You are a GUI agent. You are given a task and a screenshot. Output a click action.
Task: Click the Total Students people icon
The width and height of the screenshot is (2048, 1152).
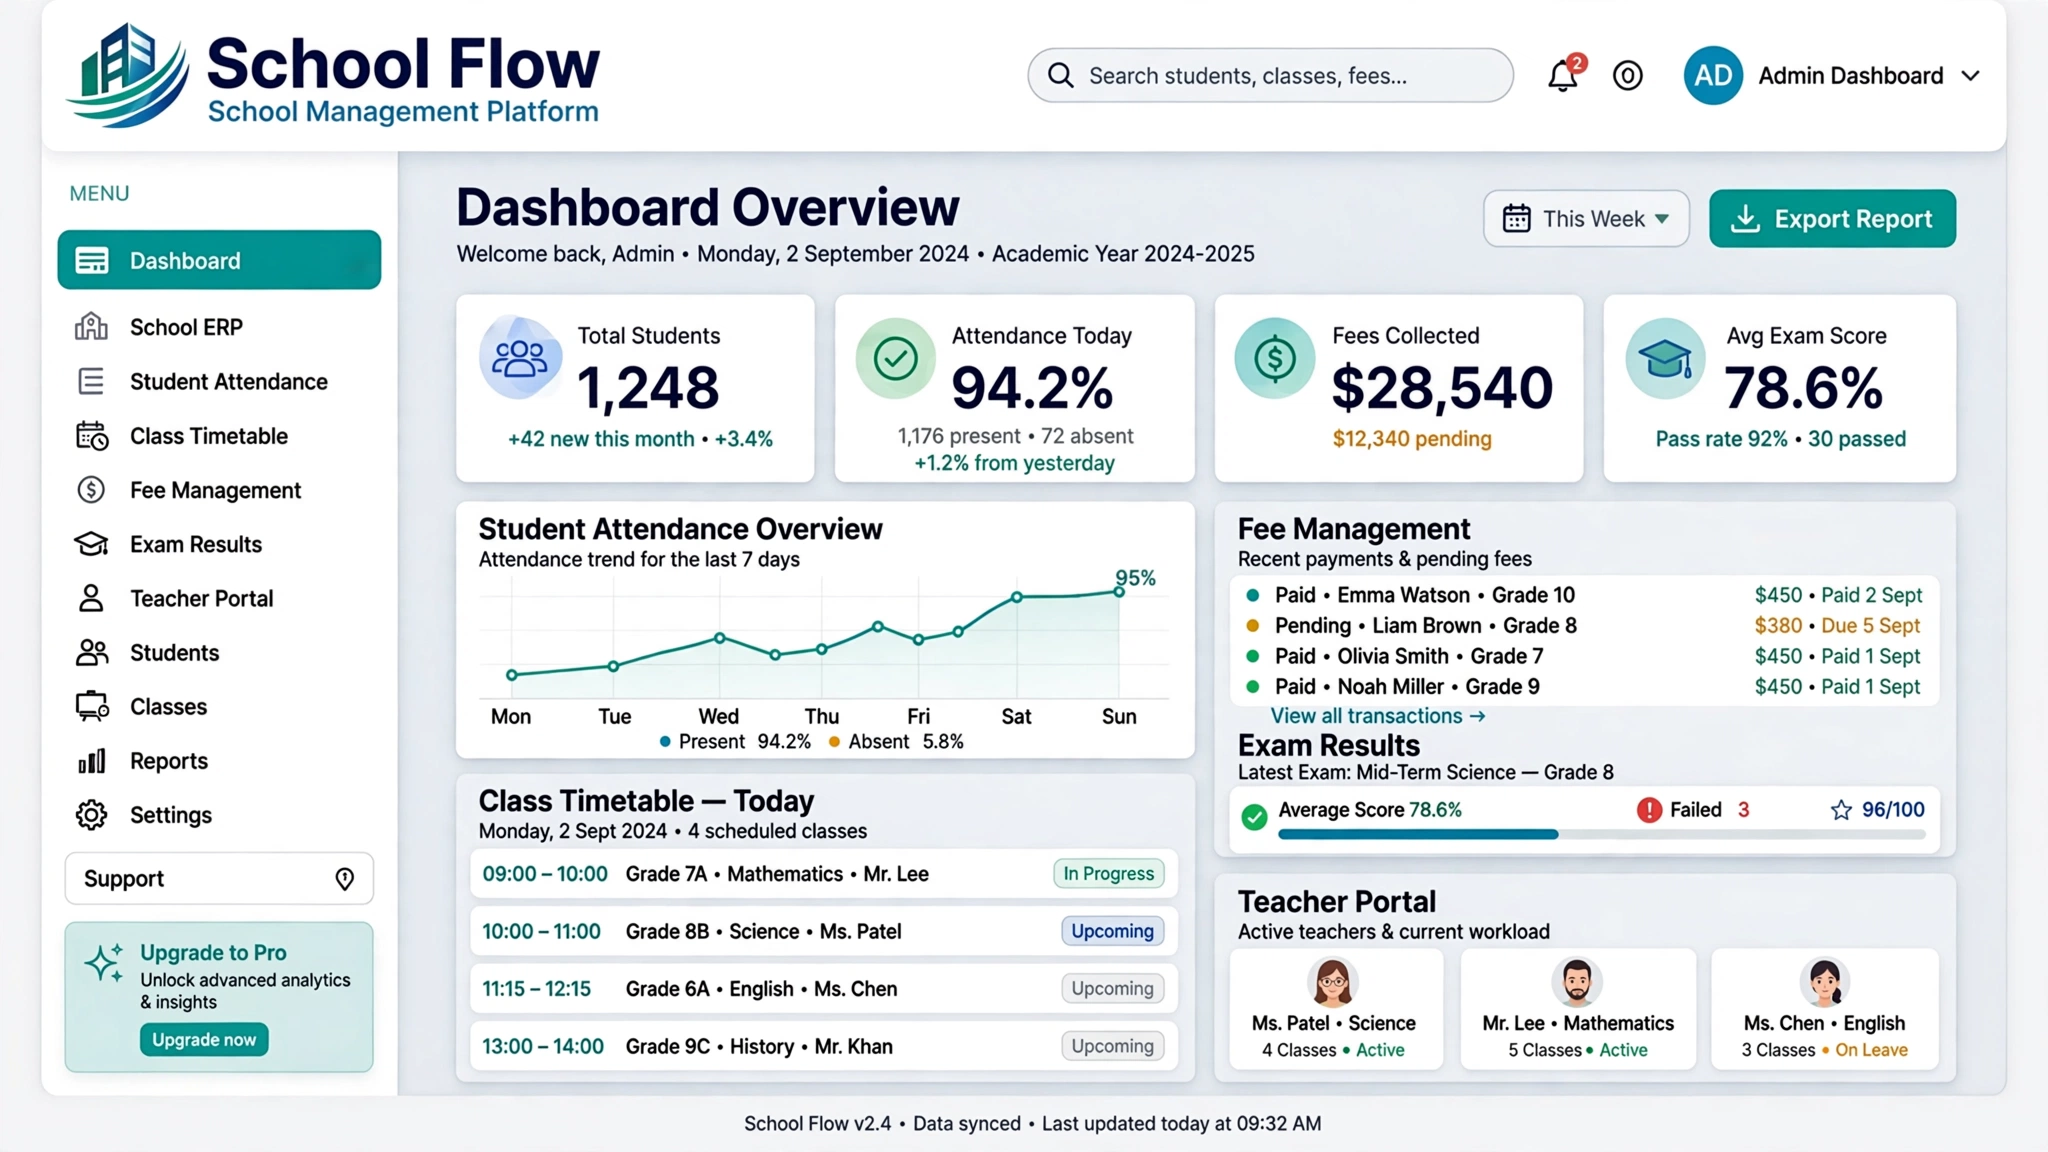[x=520, y=358]
